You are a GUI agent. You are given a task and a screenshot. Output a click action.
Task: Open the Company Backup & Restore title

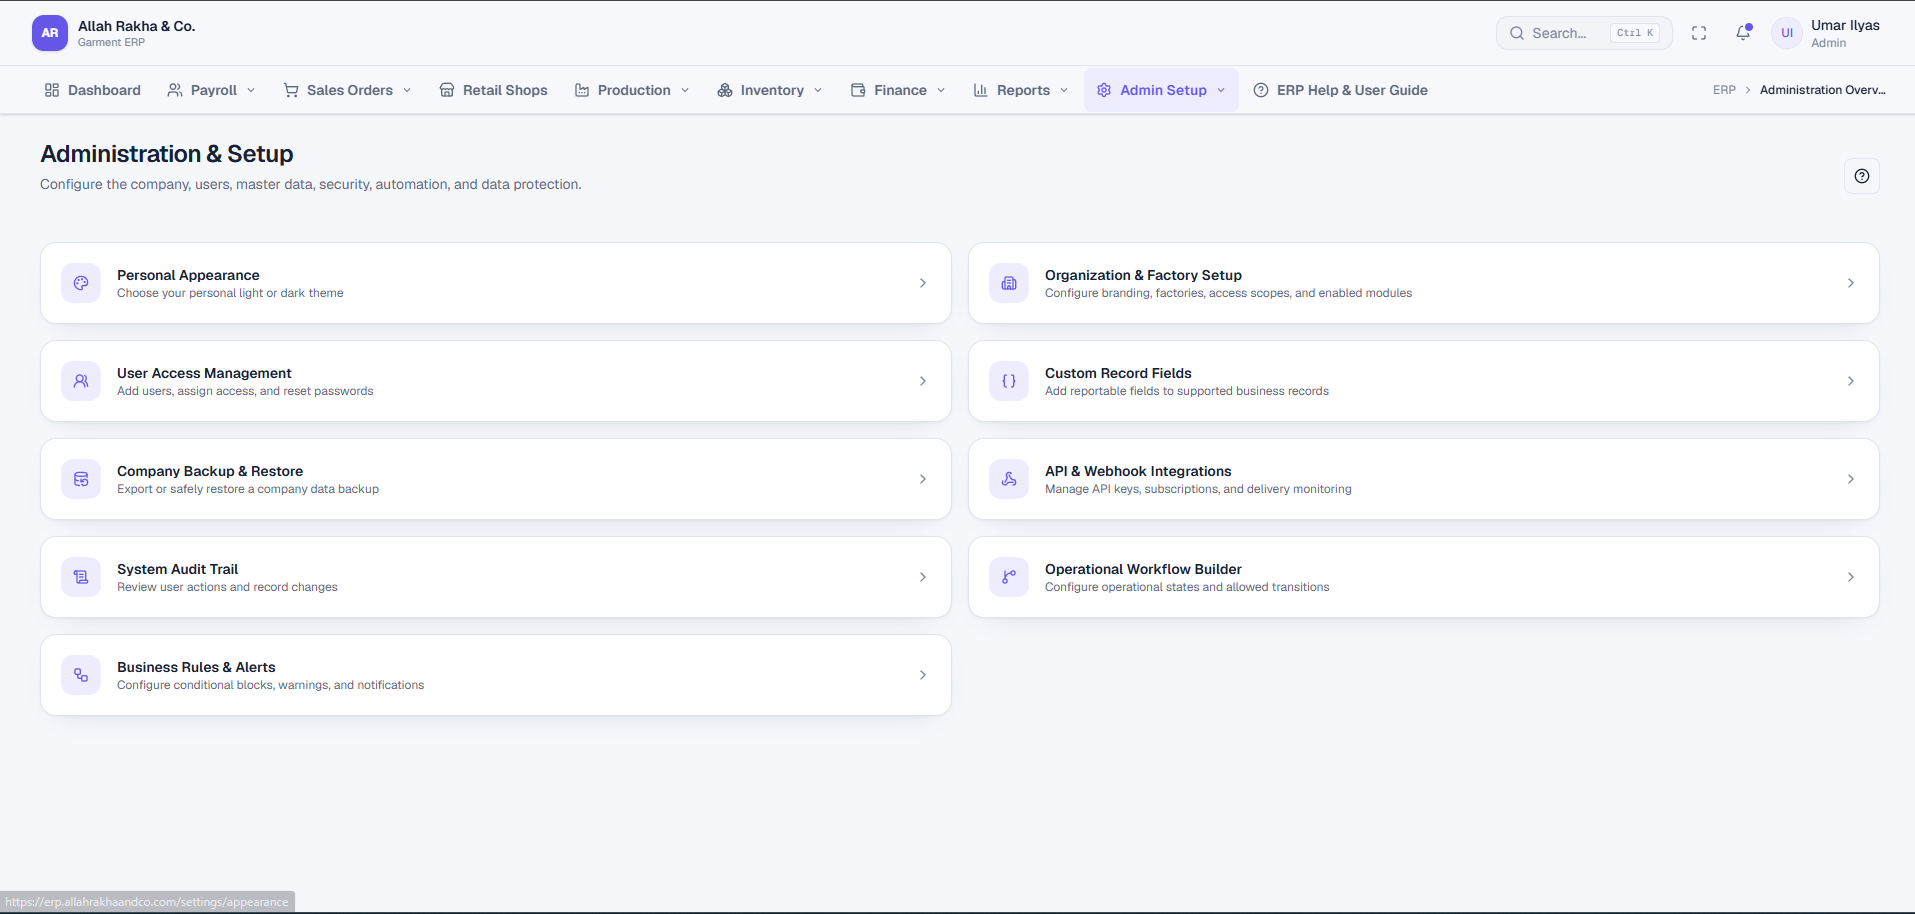(210, 471)
